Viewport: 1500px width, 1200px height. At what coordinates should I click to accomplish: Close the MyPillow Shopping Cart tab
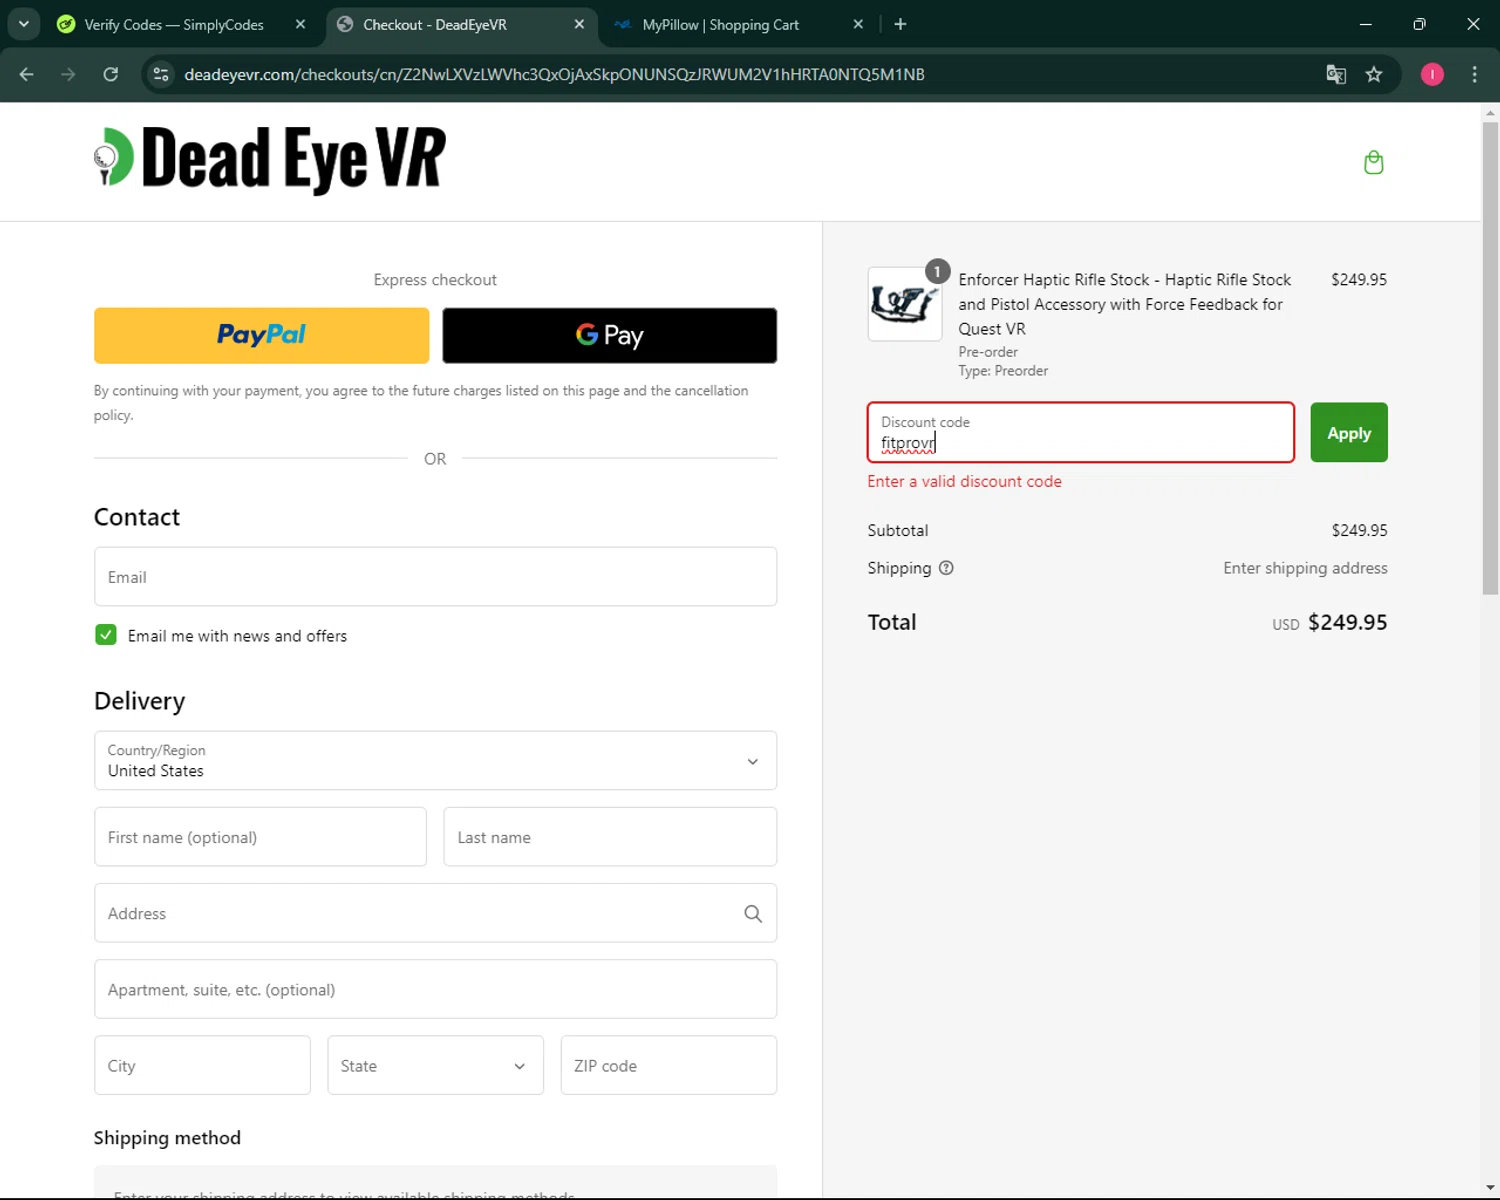pos(858,24)
